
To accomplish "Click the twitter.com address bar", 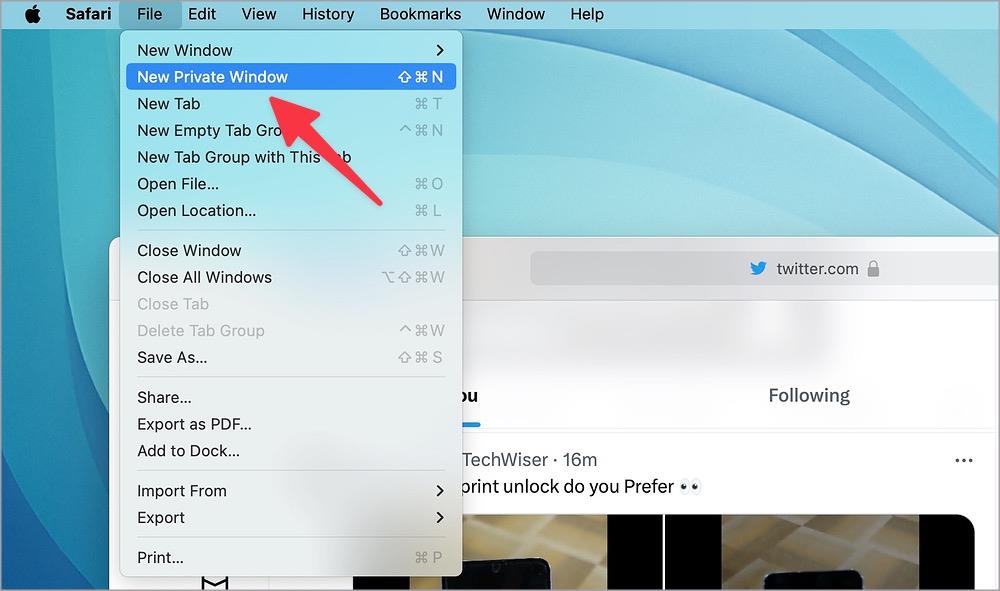I will [x=765, y=268].
